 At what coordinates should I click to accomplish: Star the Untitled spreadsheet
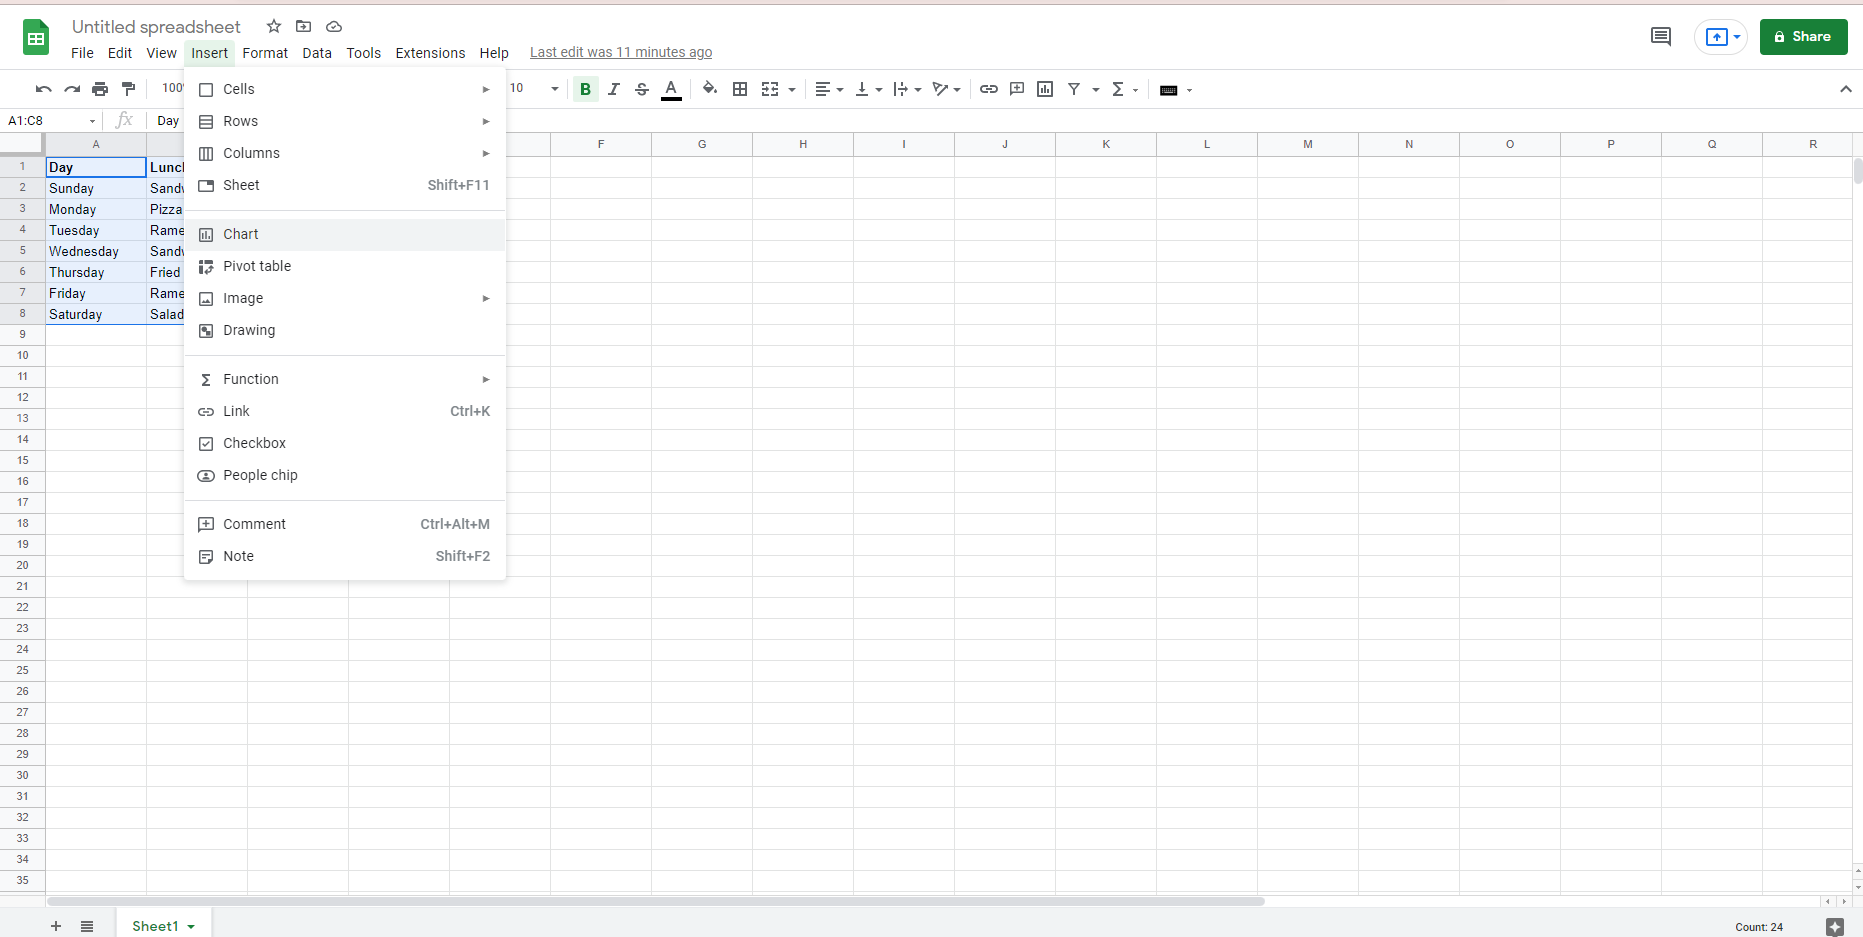(274, 26)
